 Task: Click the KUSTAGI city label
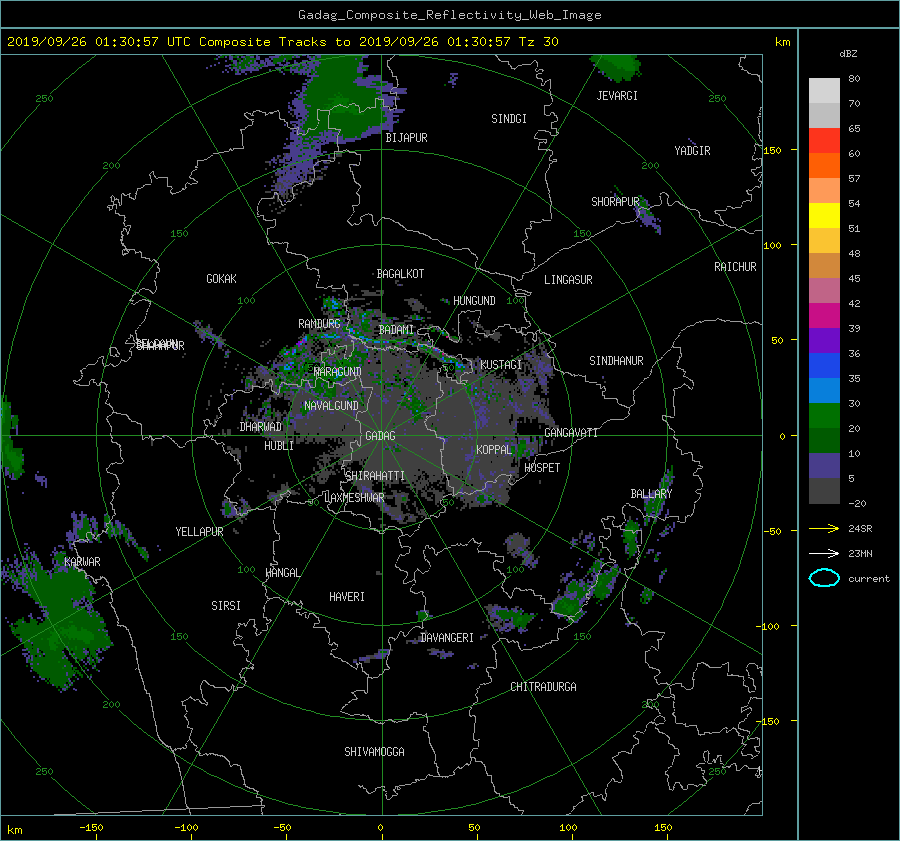[x=501, y=365]
